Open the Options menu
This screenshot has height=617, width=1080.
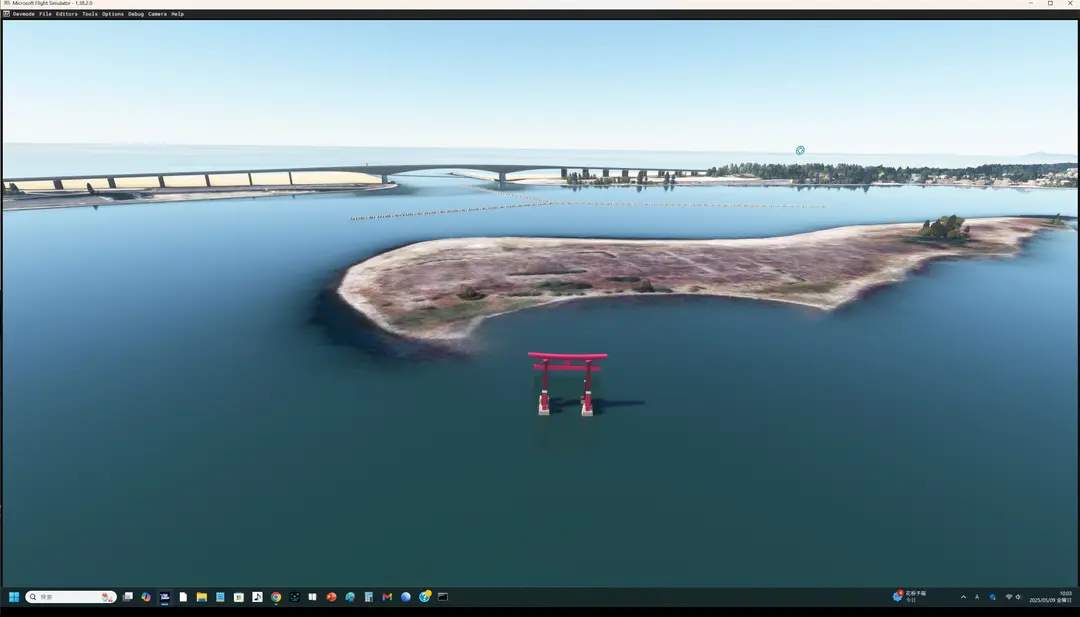[x=112, y=14]
